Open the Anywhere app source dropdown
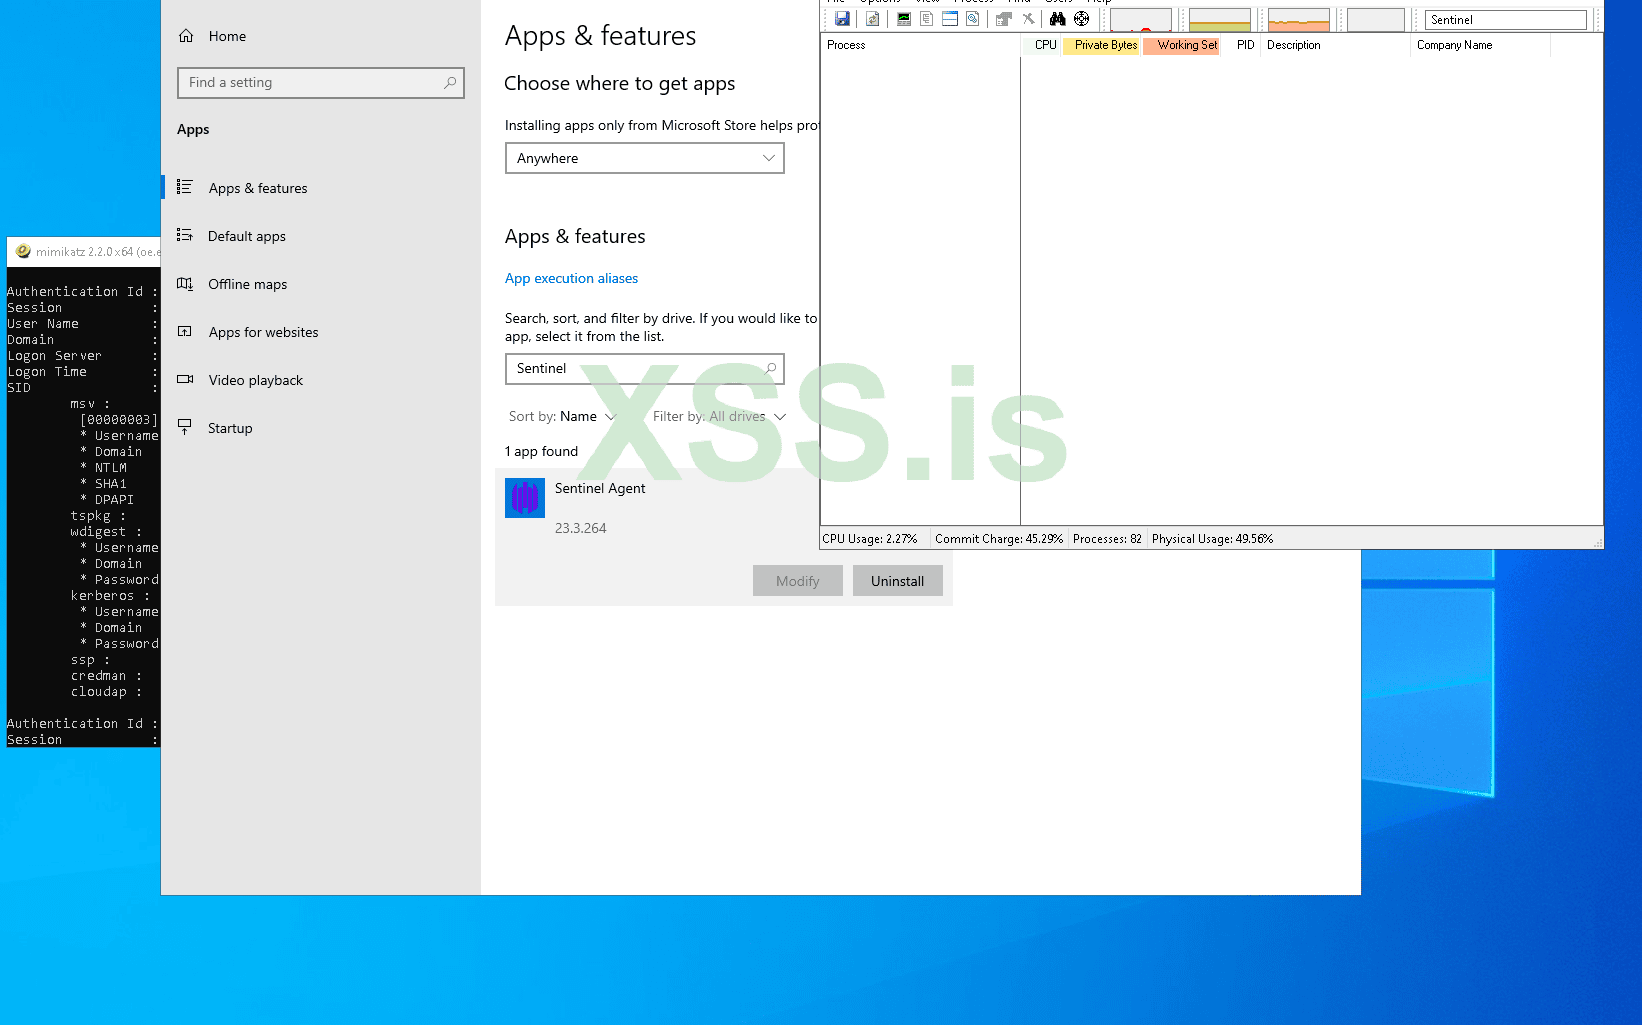 [644, 158]
